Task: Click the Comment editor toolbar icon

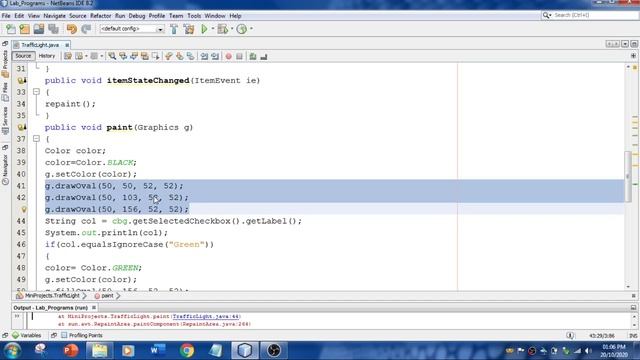Action: point(253,56)
